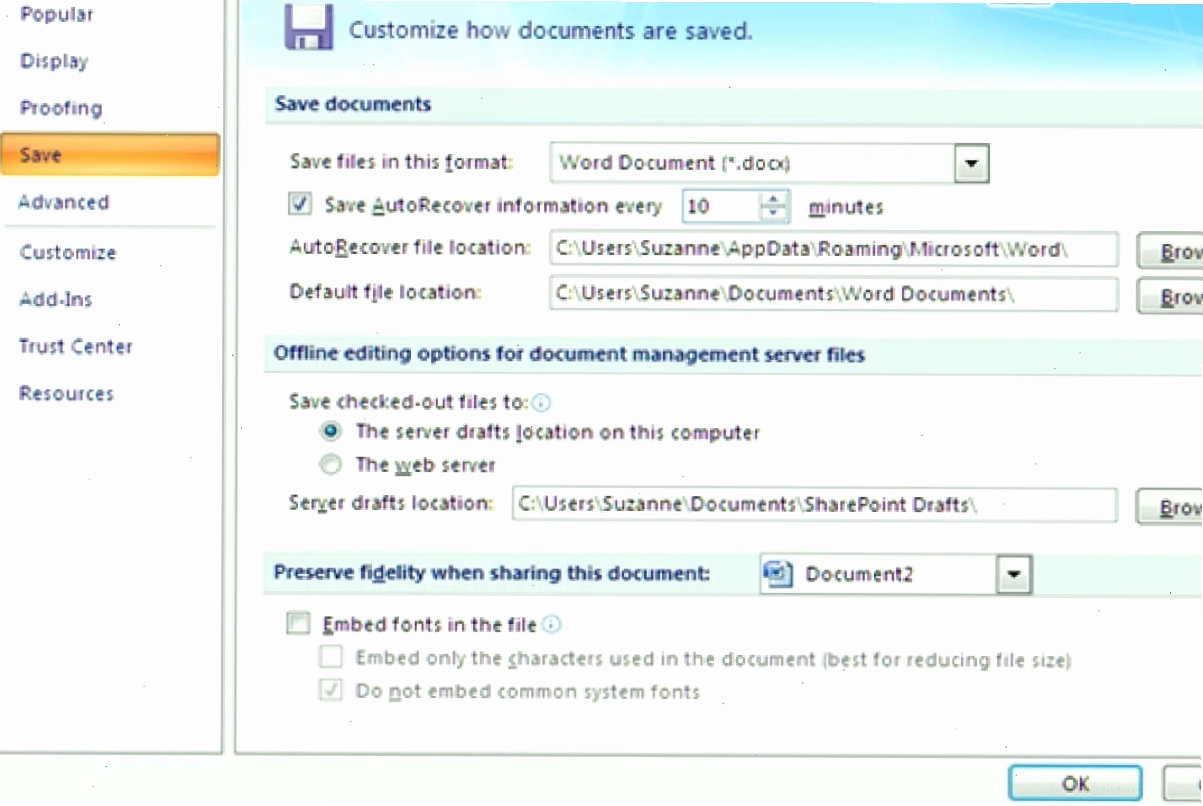Increase AutoRecover minutes with up arrow
The image size is (1203, 806).
[774, 199]
